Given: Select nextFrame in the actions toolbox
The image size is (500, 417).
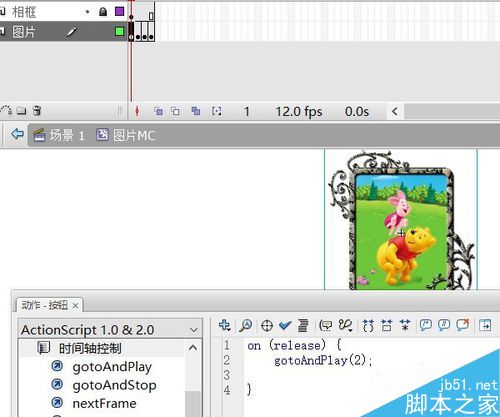Looking at the screenshot, I should 104,403.
